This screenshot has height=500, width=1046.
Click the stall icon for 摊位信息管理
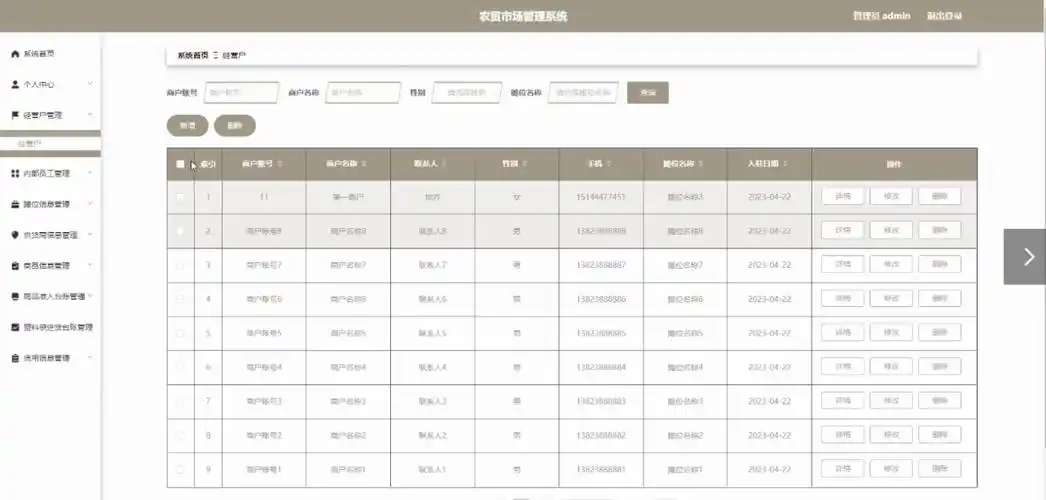coord(15,204)
